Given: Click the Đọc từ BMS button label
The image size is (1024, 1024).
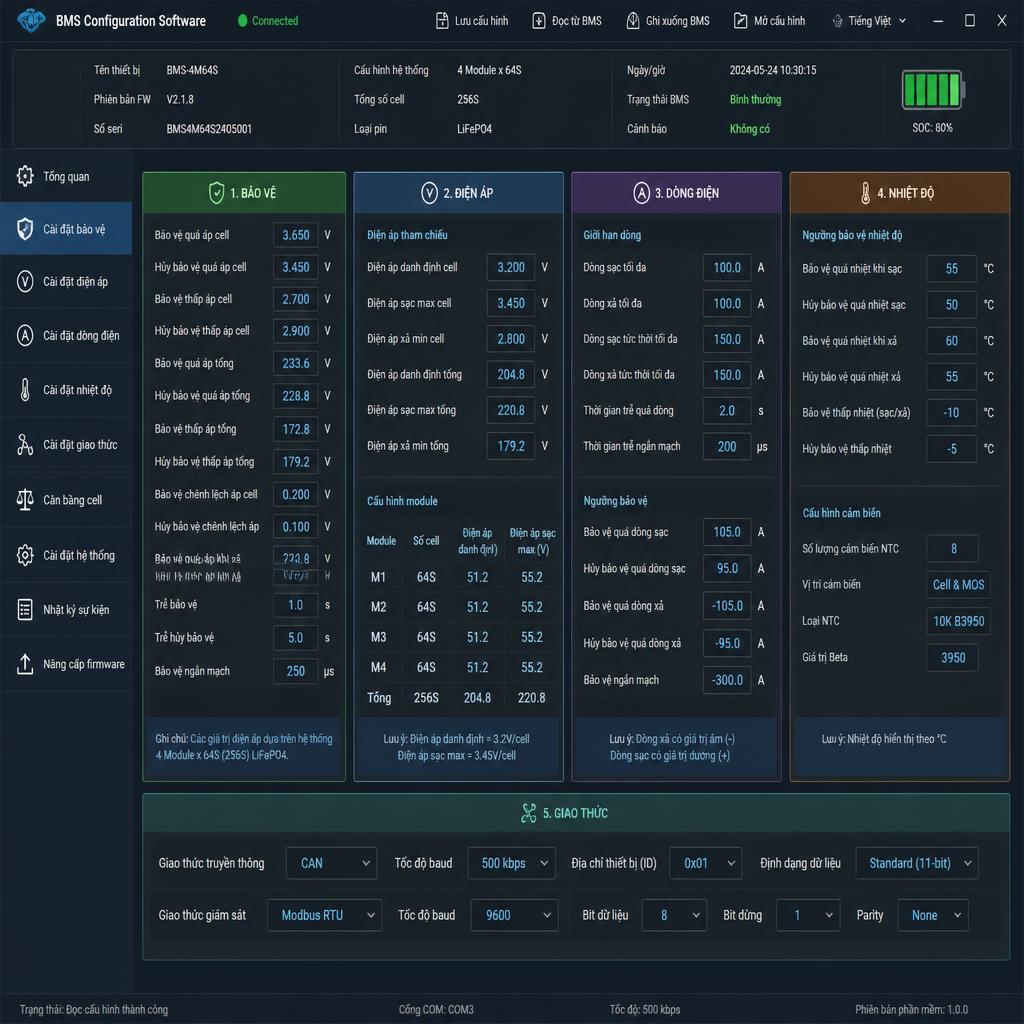Looking at the screenshot, I should coord(577,21).
